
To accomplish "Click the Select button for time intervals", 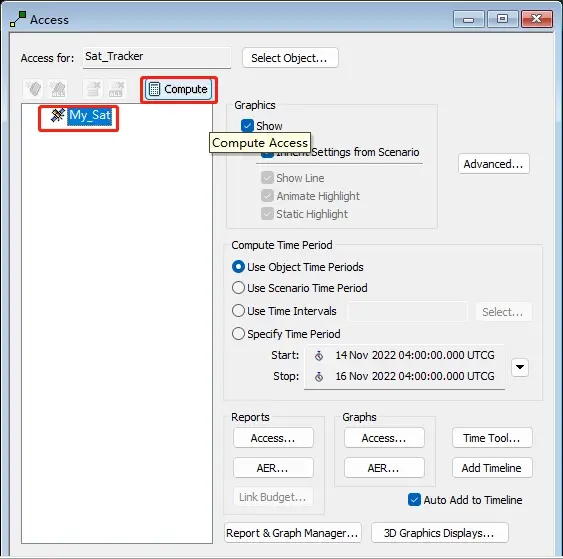I will point(503,312).
